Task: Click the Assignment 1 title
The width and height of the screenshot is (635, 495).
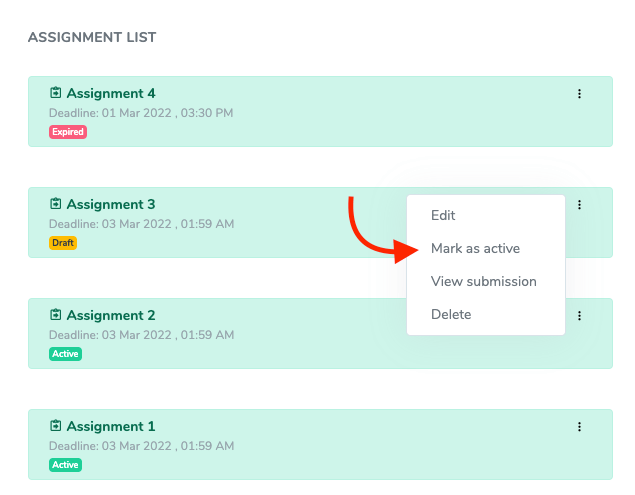Action: click(111, 427)
